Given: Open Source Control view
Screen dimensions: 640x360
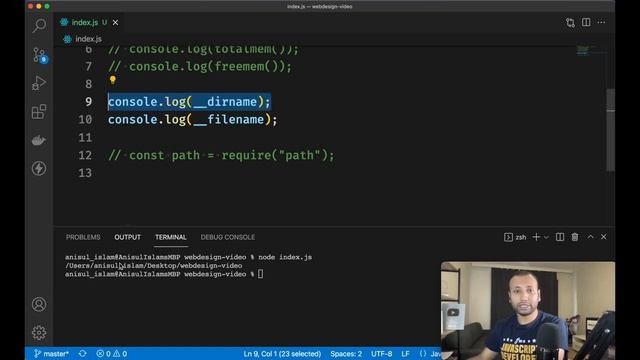Looking at the screenshot, I should (39, 55).
